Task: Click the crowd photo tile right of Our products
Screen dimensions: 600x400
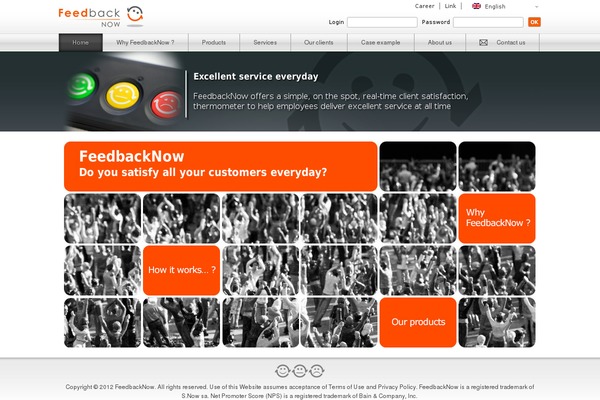Action: coord(497,322)
